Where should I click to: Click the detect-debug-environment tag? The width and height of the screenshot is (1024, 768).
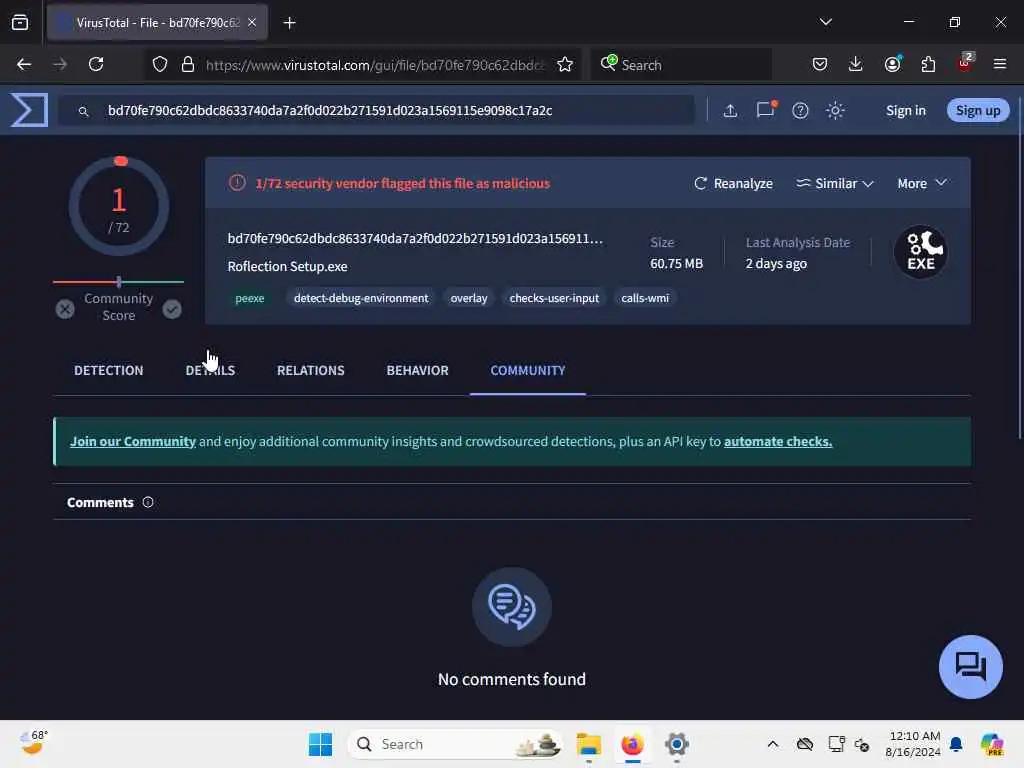(x=361, y=298)
